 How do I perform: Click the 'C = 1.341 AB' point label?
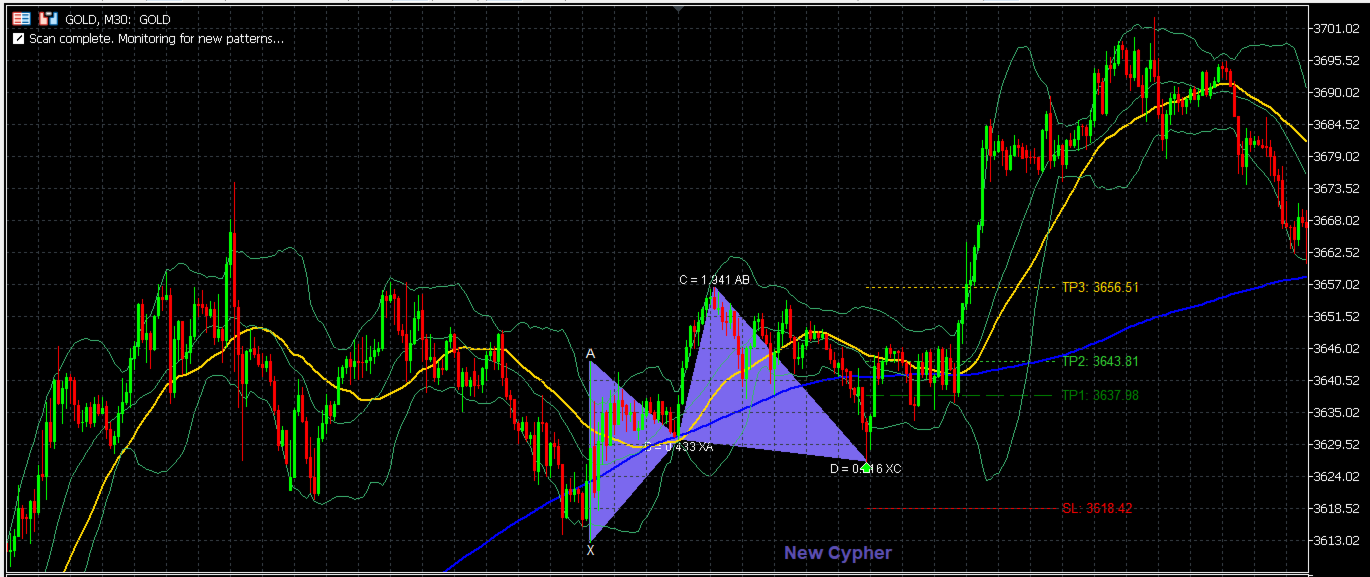point(714,280)
